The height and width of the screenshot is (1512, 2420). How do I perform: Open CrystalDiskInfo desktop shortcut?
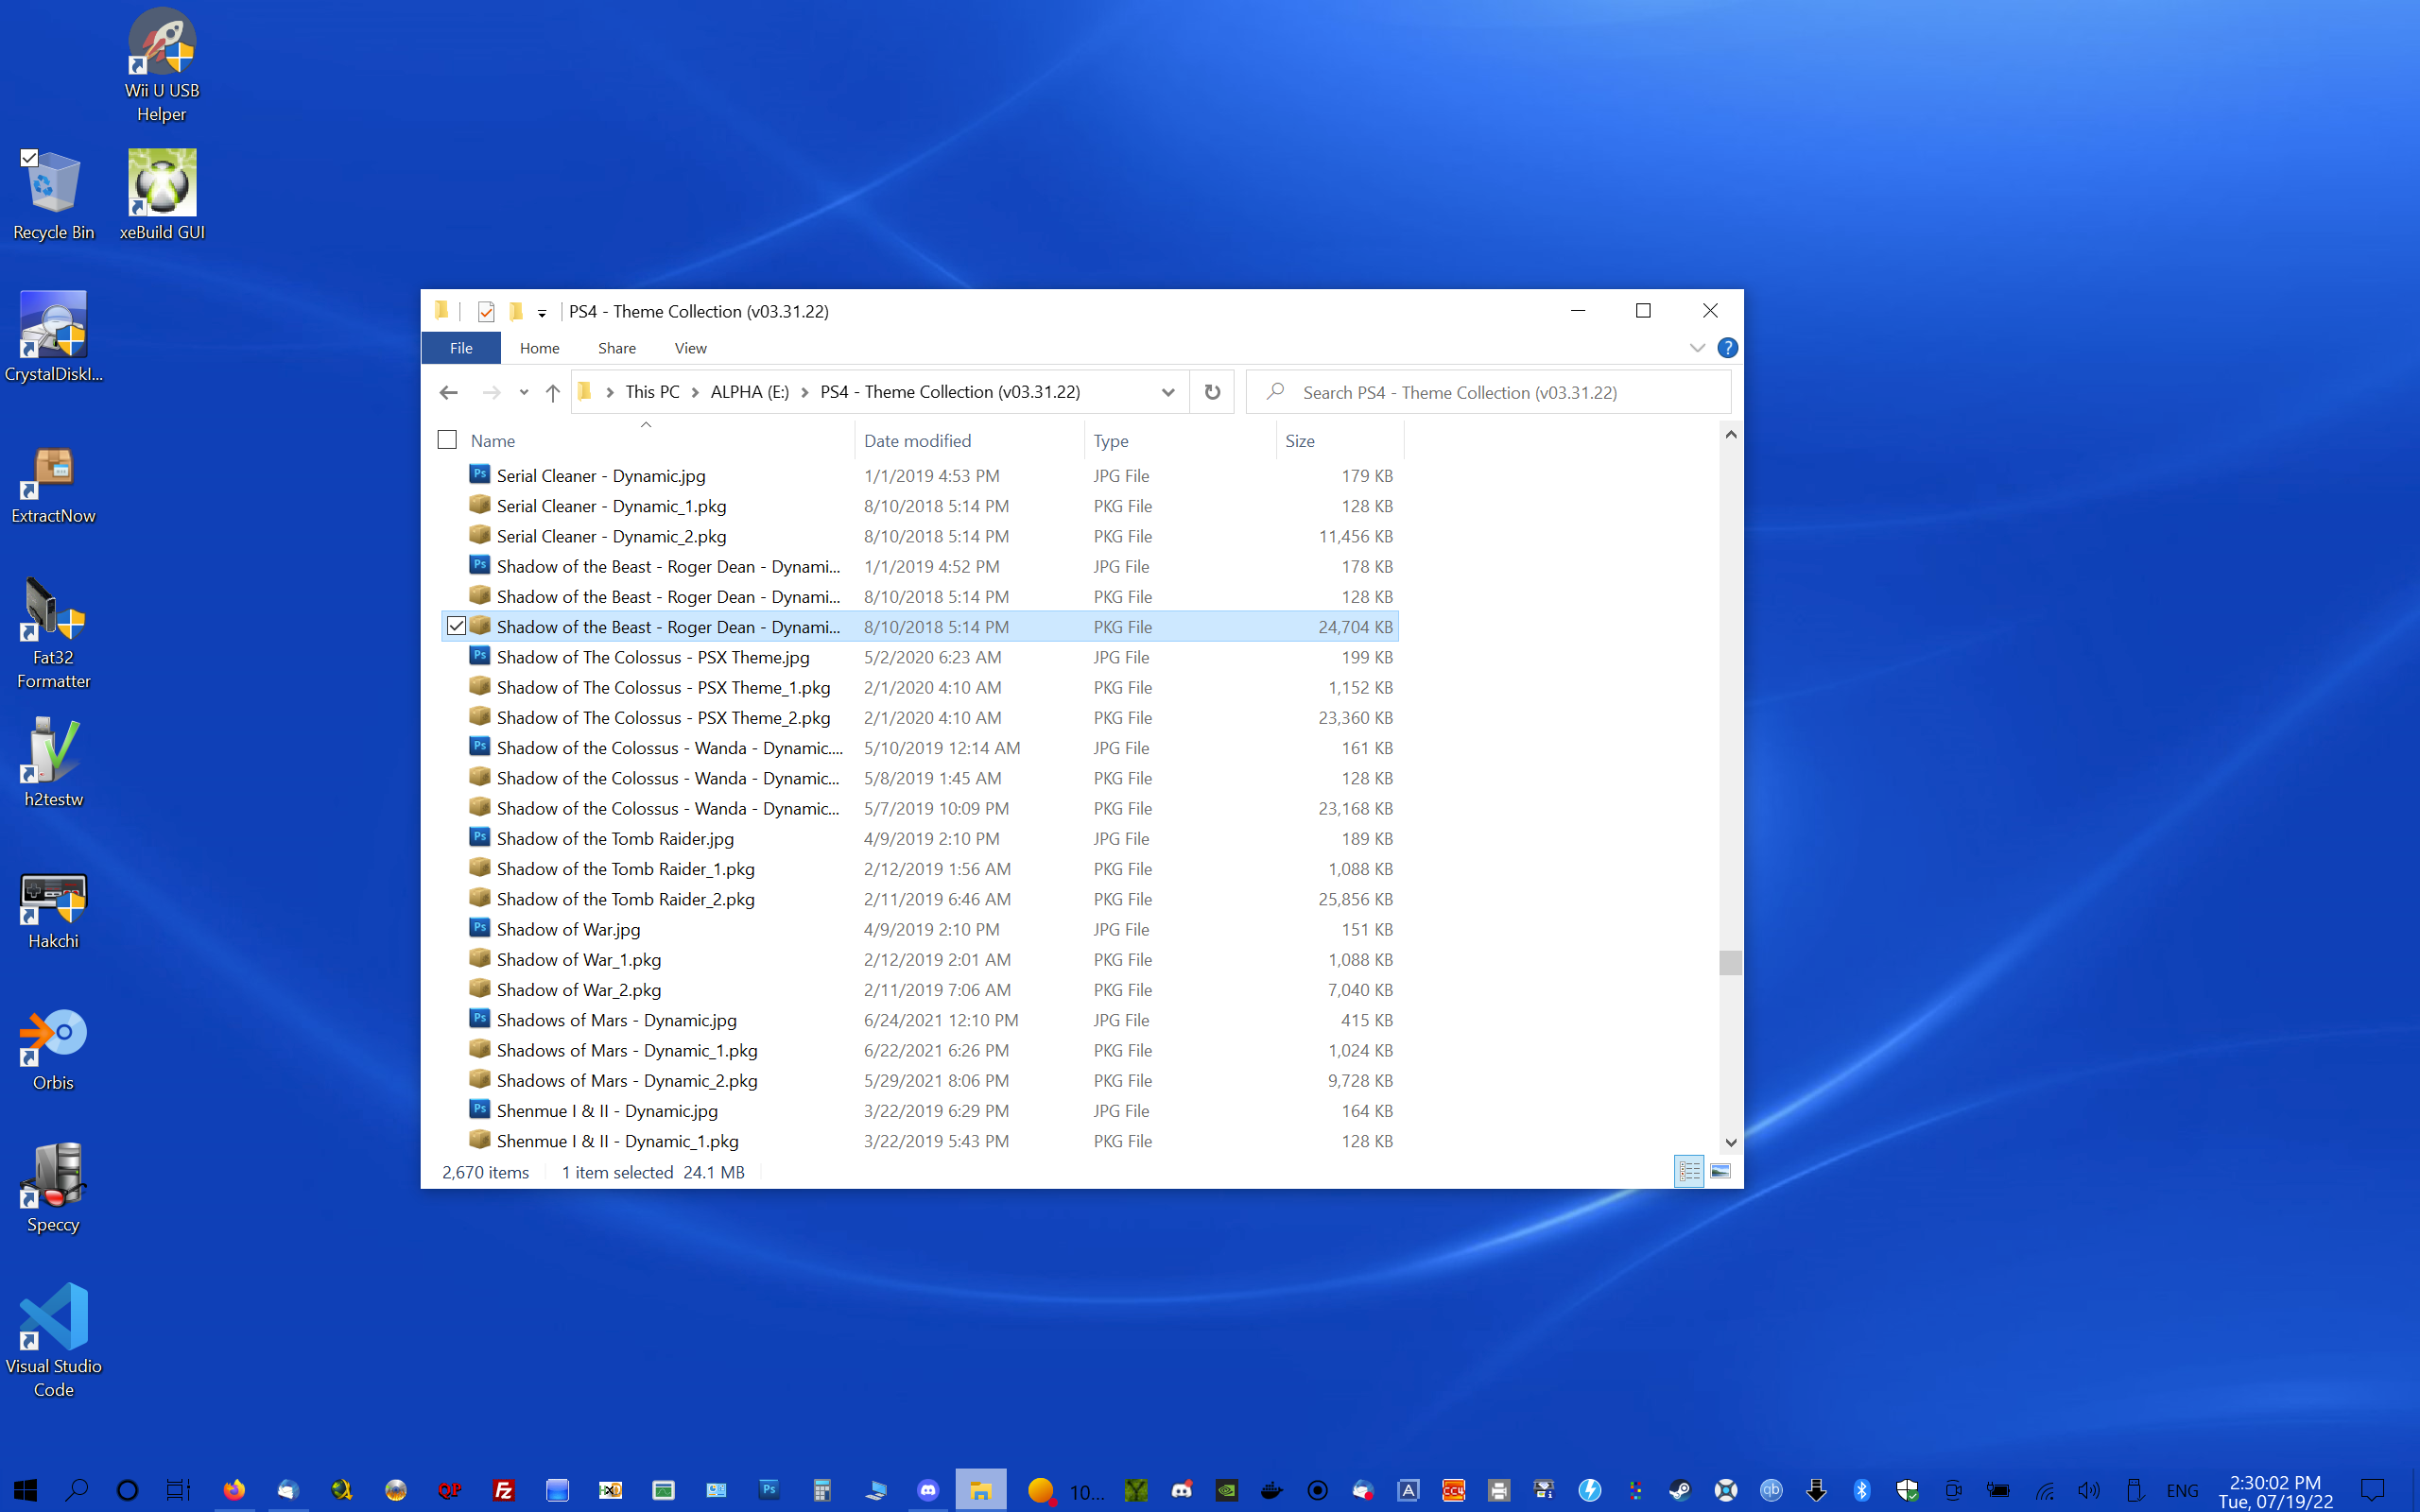tap(53, 337)
